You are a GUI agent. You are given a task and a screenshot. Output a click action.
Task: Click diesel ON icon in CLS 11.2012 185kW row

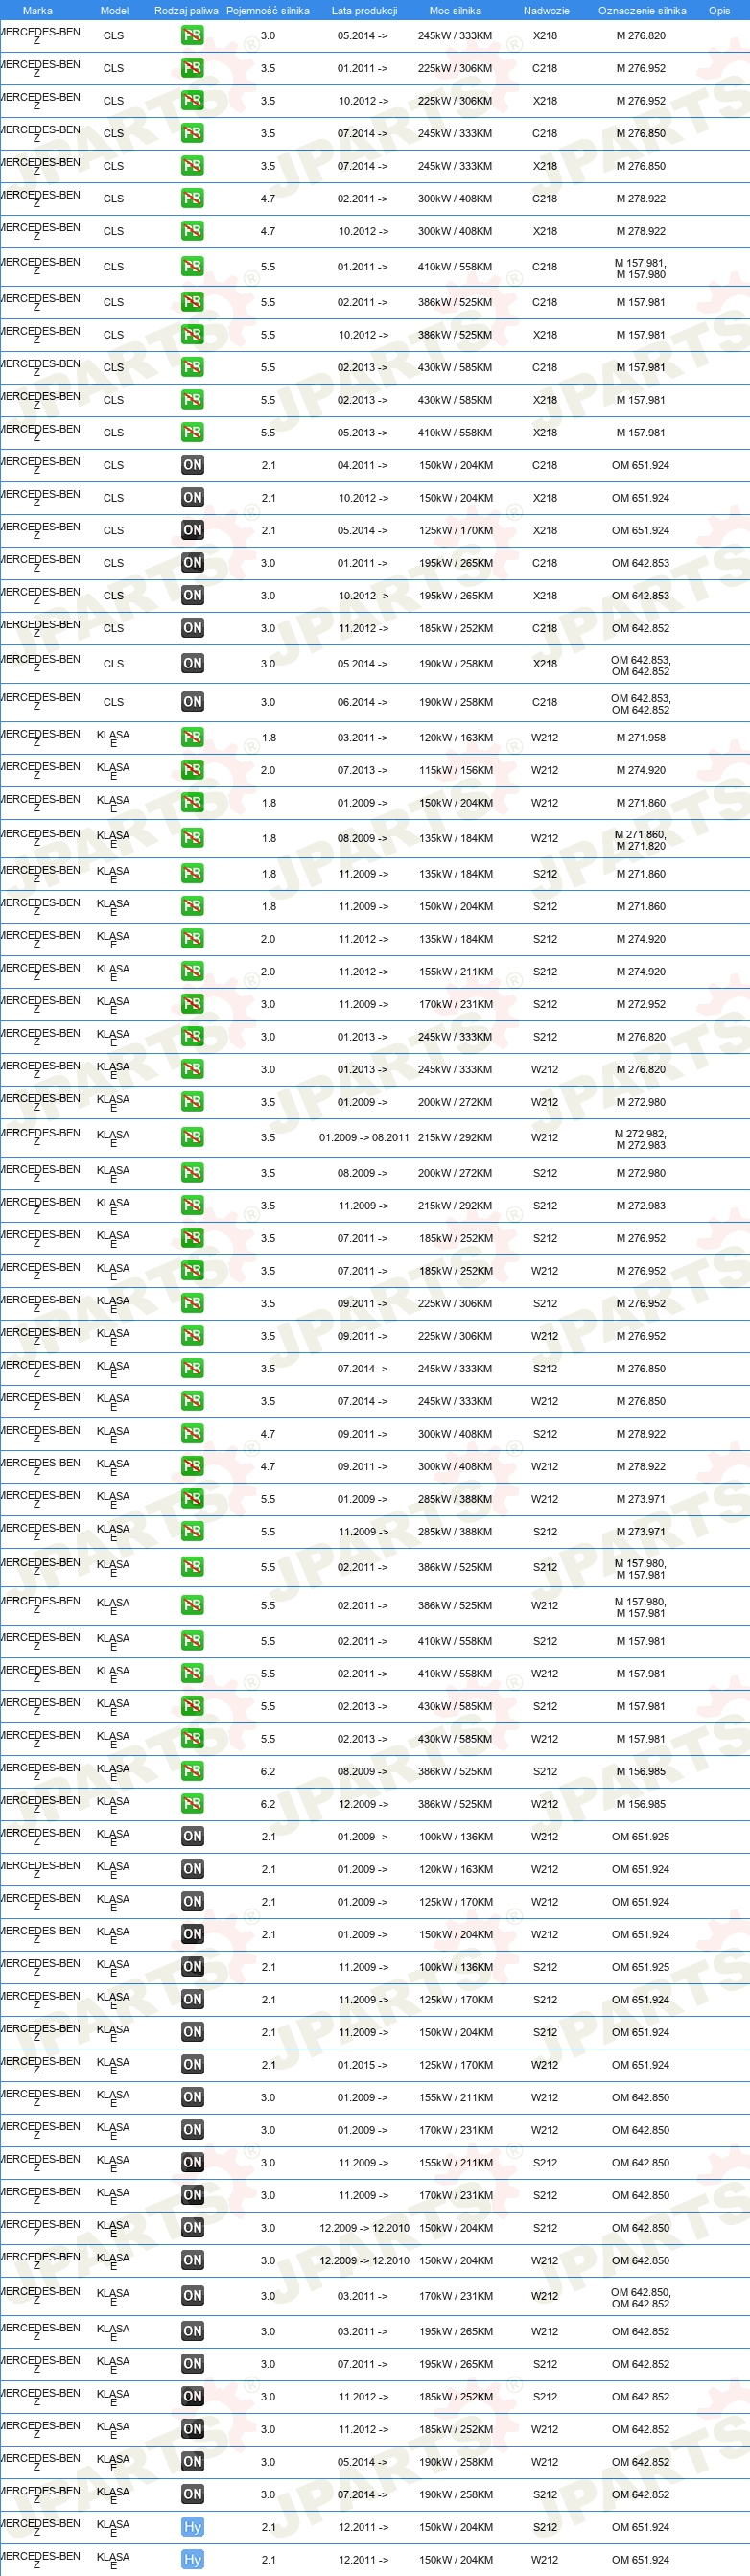click(192, 628)
